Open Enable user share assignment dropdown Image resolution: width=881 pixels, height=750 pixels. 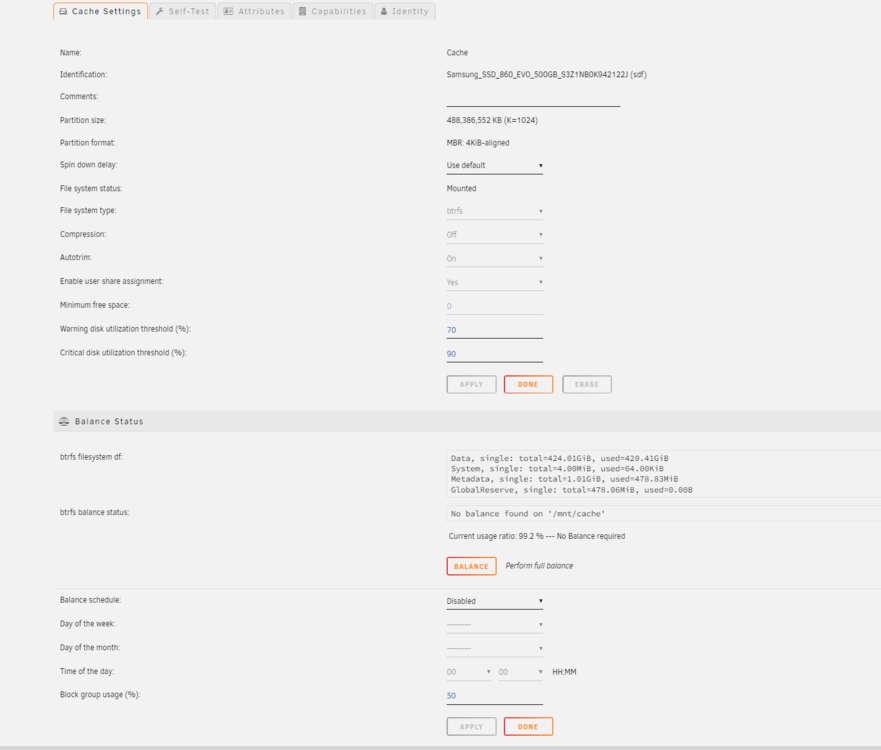[x=494, y=283]
